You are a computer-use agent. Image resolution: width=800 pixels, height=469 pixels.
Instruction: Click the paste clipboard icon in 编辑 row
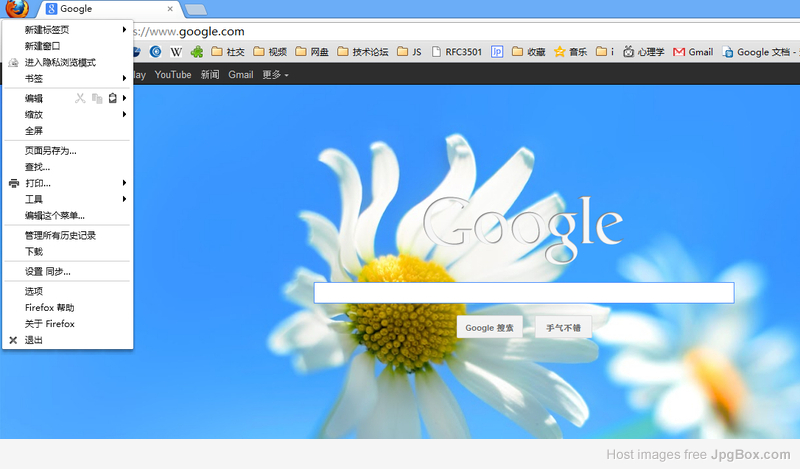click(112, 98)
